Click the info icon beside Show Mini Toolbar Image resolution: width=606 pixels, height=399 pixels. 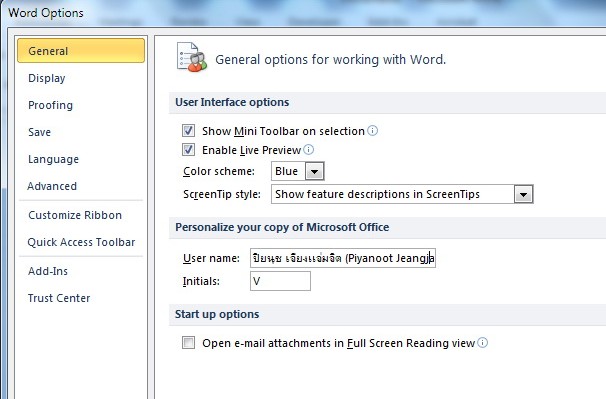(x=372, y=131)
